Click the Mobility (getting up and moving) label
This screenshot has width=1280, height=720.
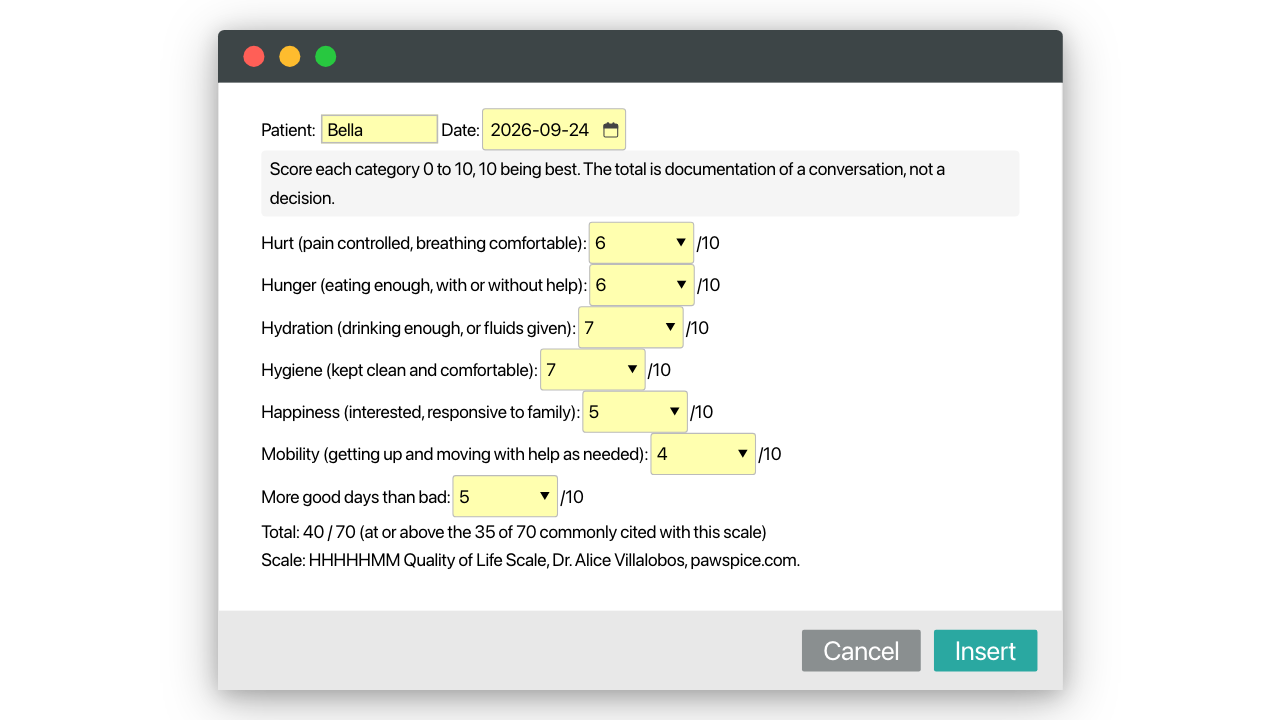(x=455, y=454)
